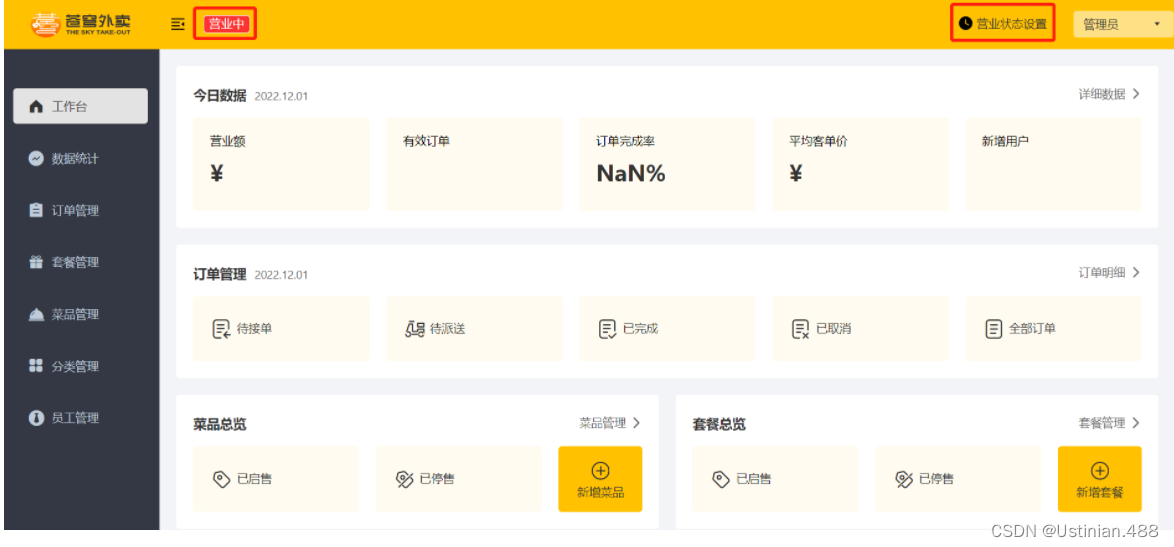Viewport: 1174px width, 547px height.
Task: Click the 新增套餐 button label
Action: (x=1100, y=492)
